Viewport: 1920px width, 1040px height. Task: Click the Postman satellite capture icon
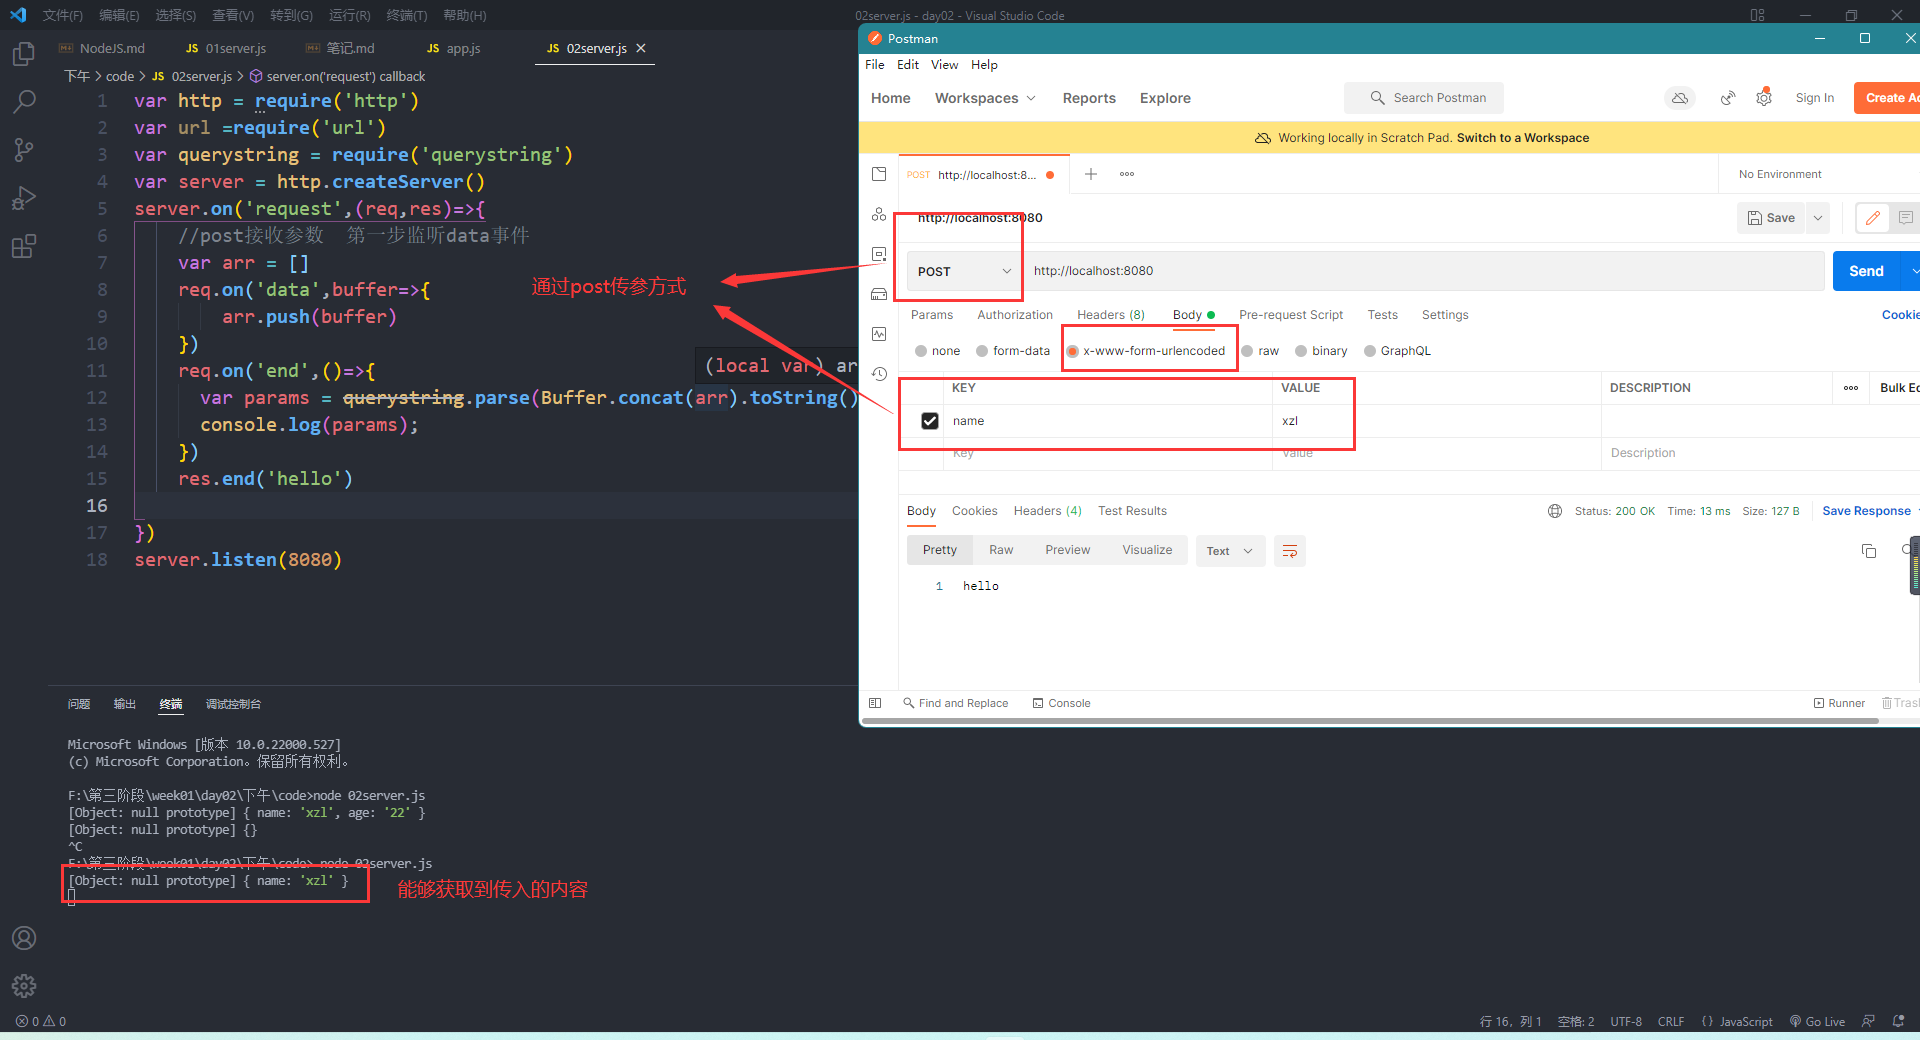pos(1727,98)
